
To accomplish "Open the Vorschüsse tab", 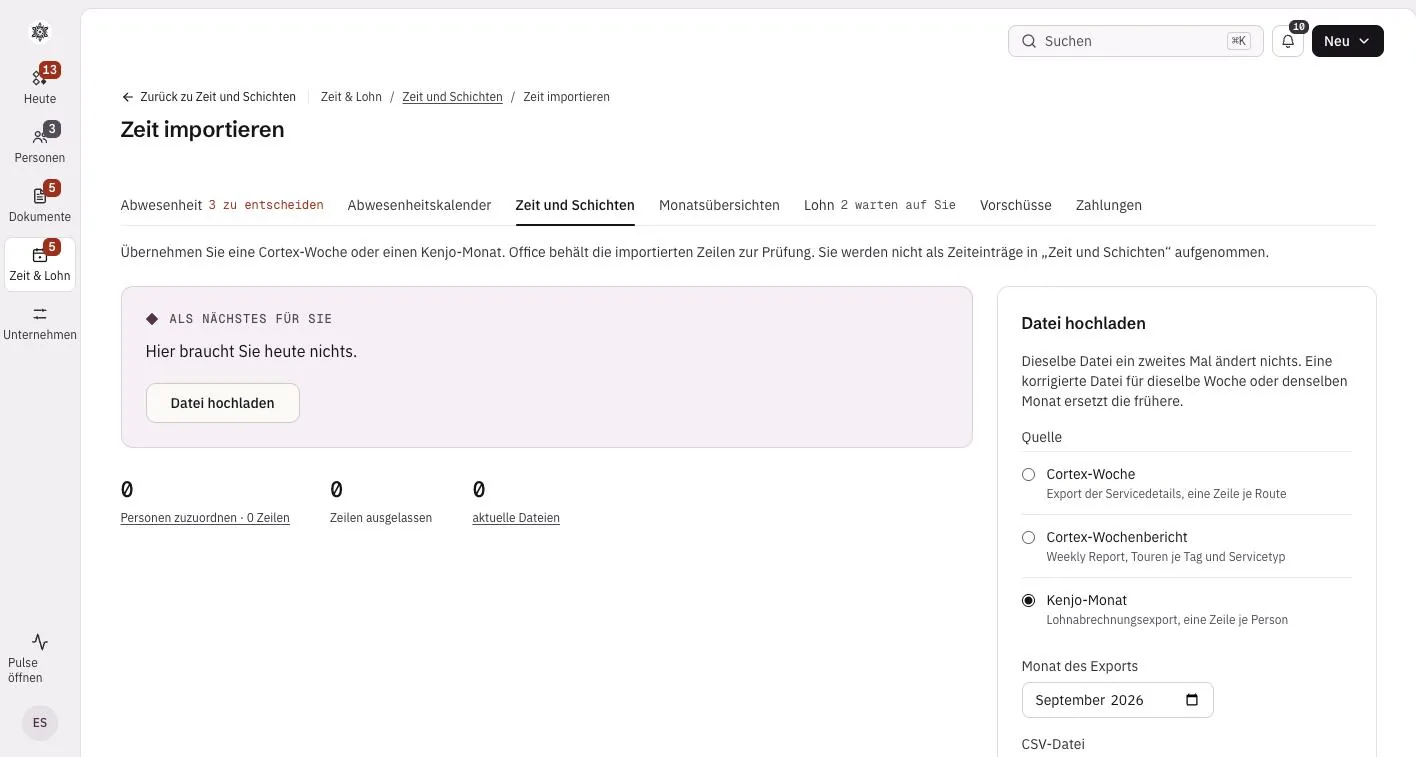I will coord(1015,205).
